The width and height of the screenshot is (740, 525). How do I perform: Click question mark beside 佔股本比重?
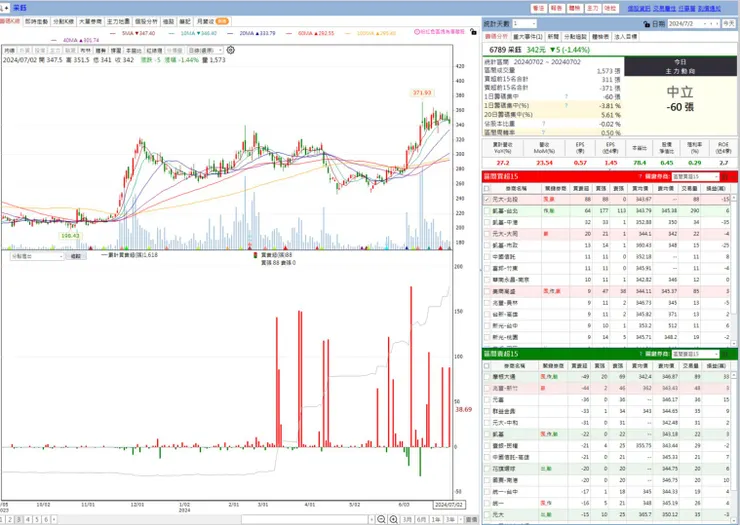[x=544, y=124]
